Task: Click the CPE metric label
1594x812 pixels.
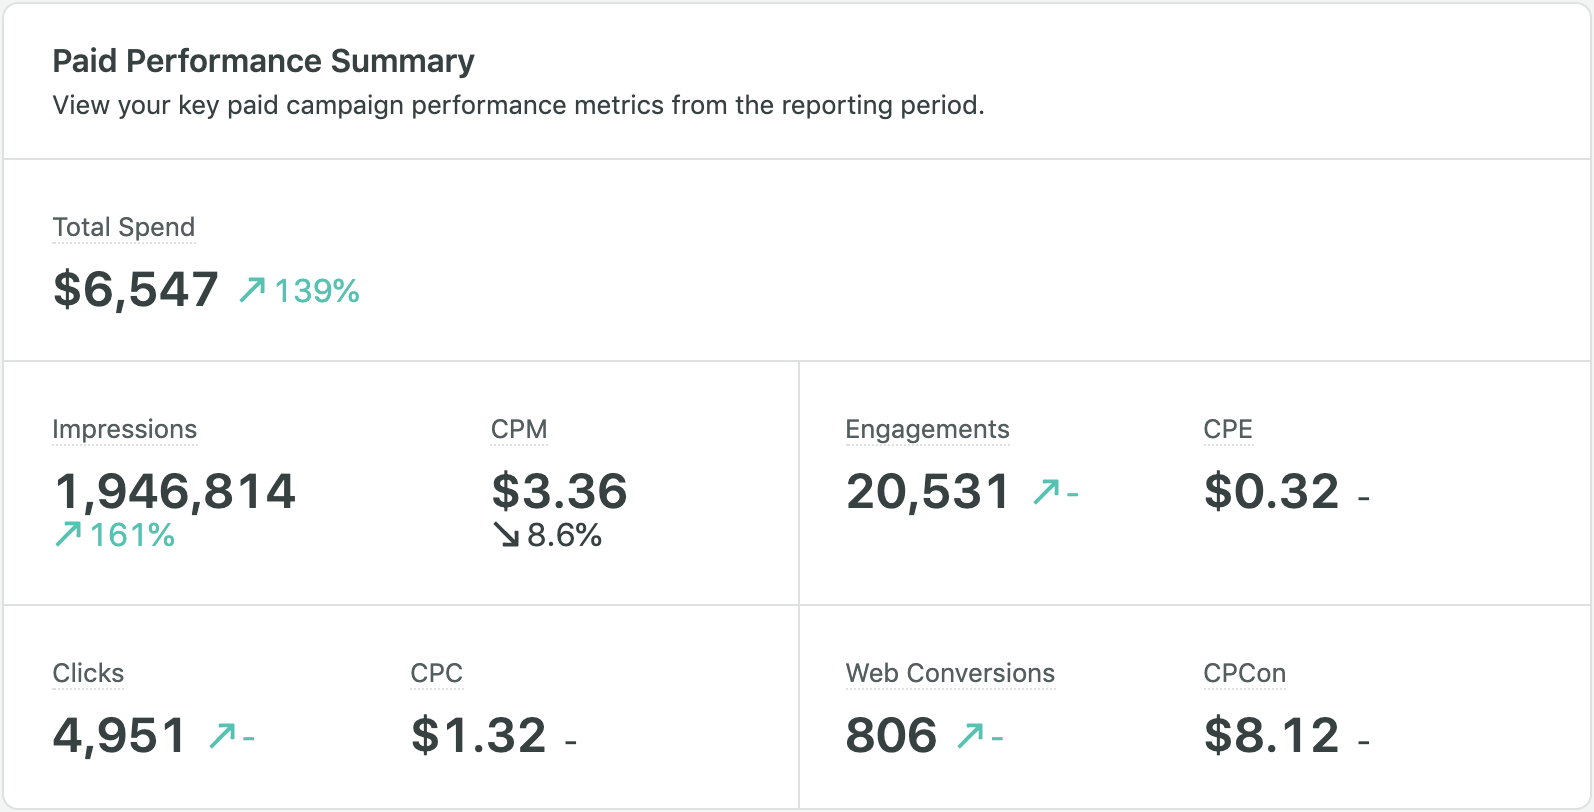Action: click(x=1228, y=429)
